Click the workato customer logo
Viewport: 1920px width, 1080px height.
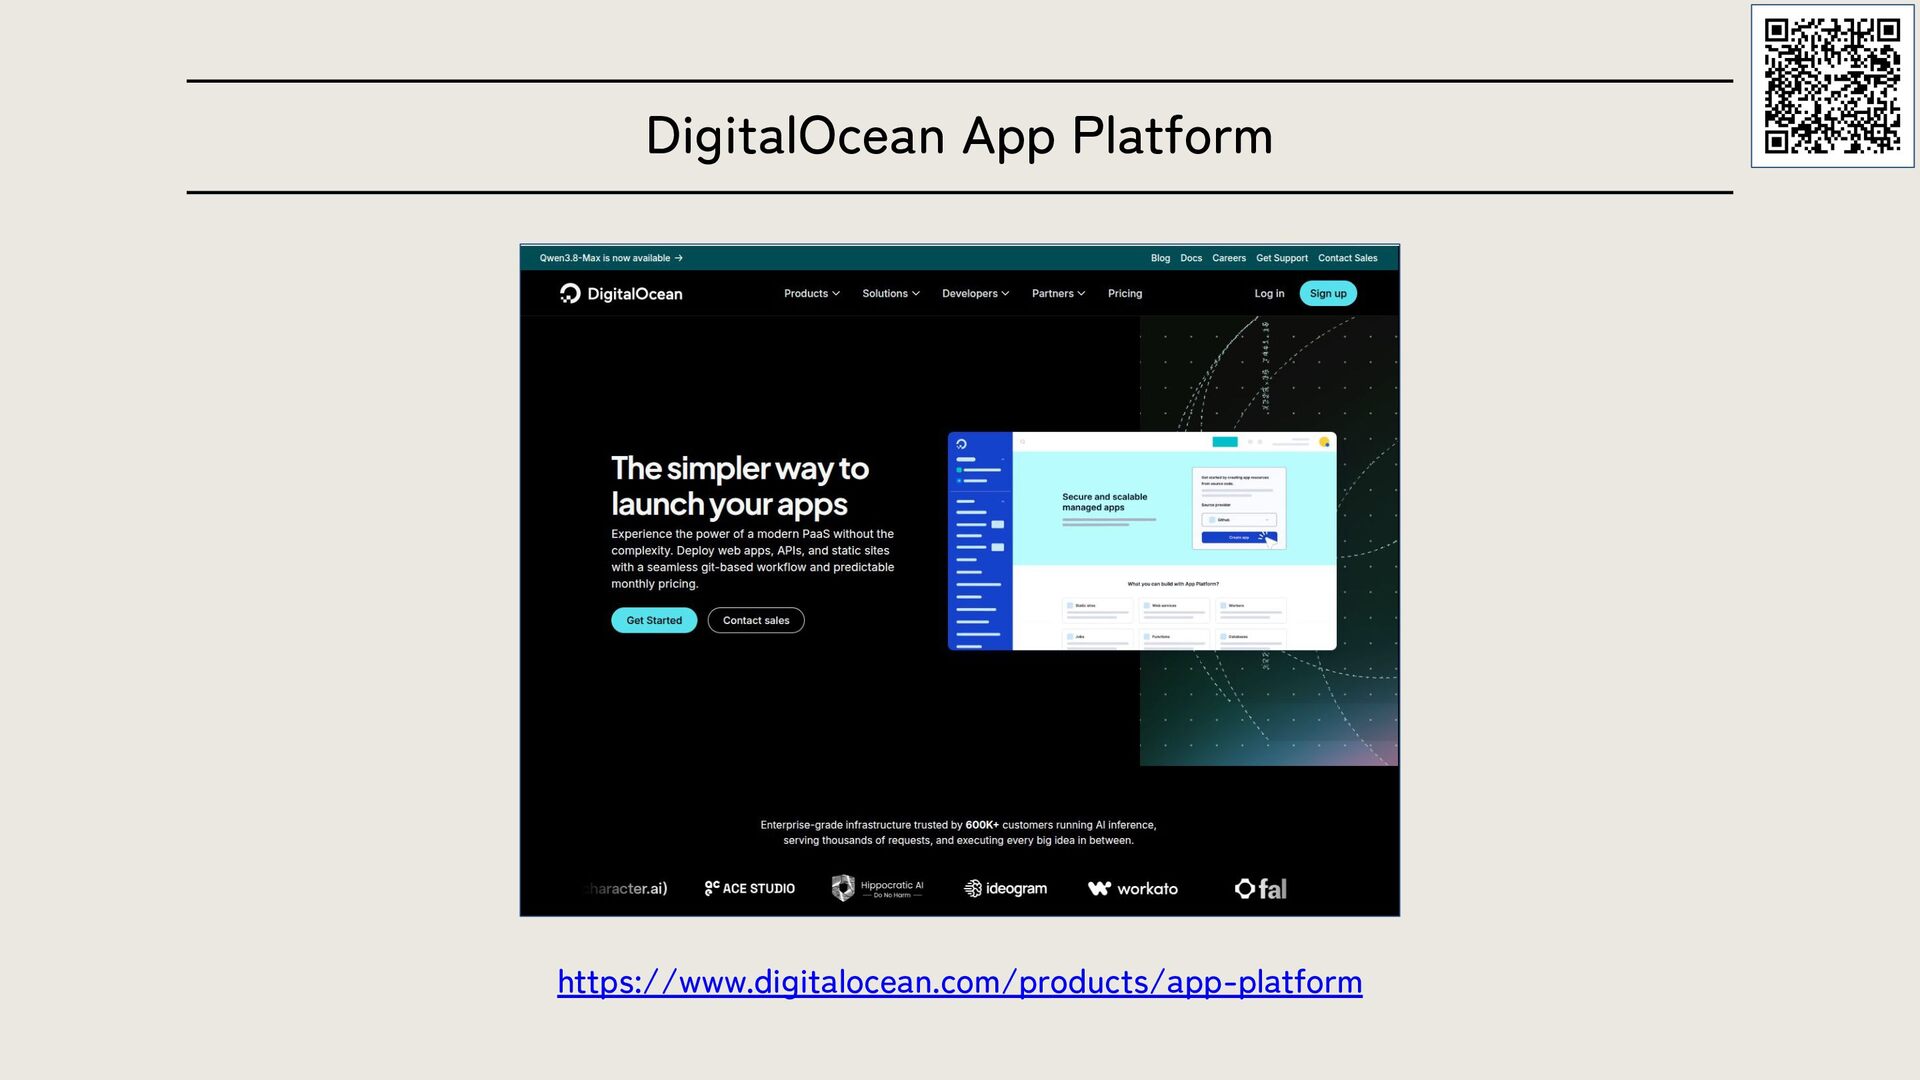[1133, 888]
